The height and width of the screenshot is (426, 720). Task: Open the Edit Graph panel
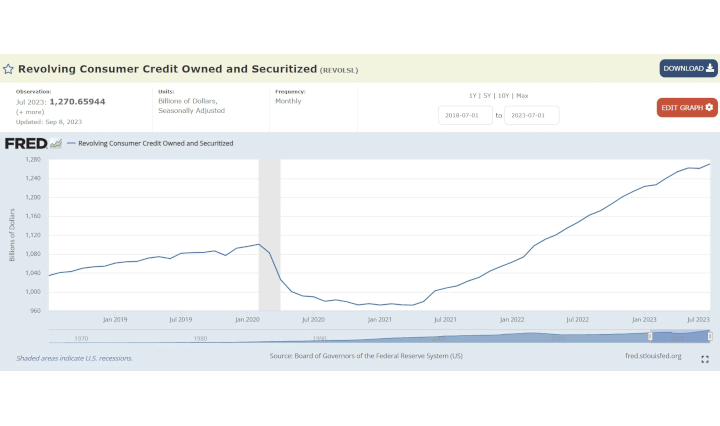[x=687, y=107]
